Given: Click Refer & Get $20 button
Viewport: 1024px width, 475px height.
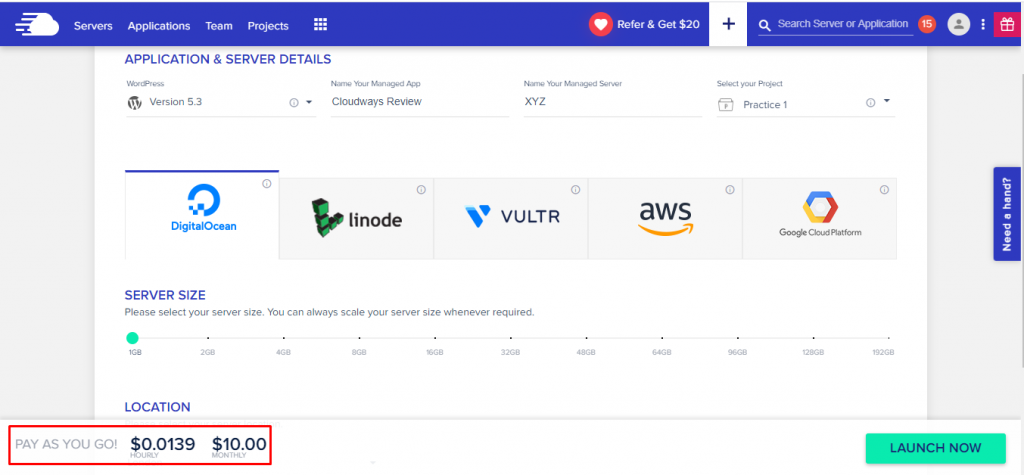Looking at the screenshot, I should click(x=645, y=24).
